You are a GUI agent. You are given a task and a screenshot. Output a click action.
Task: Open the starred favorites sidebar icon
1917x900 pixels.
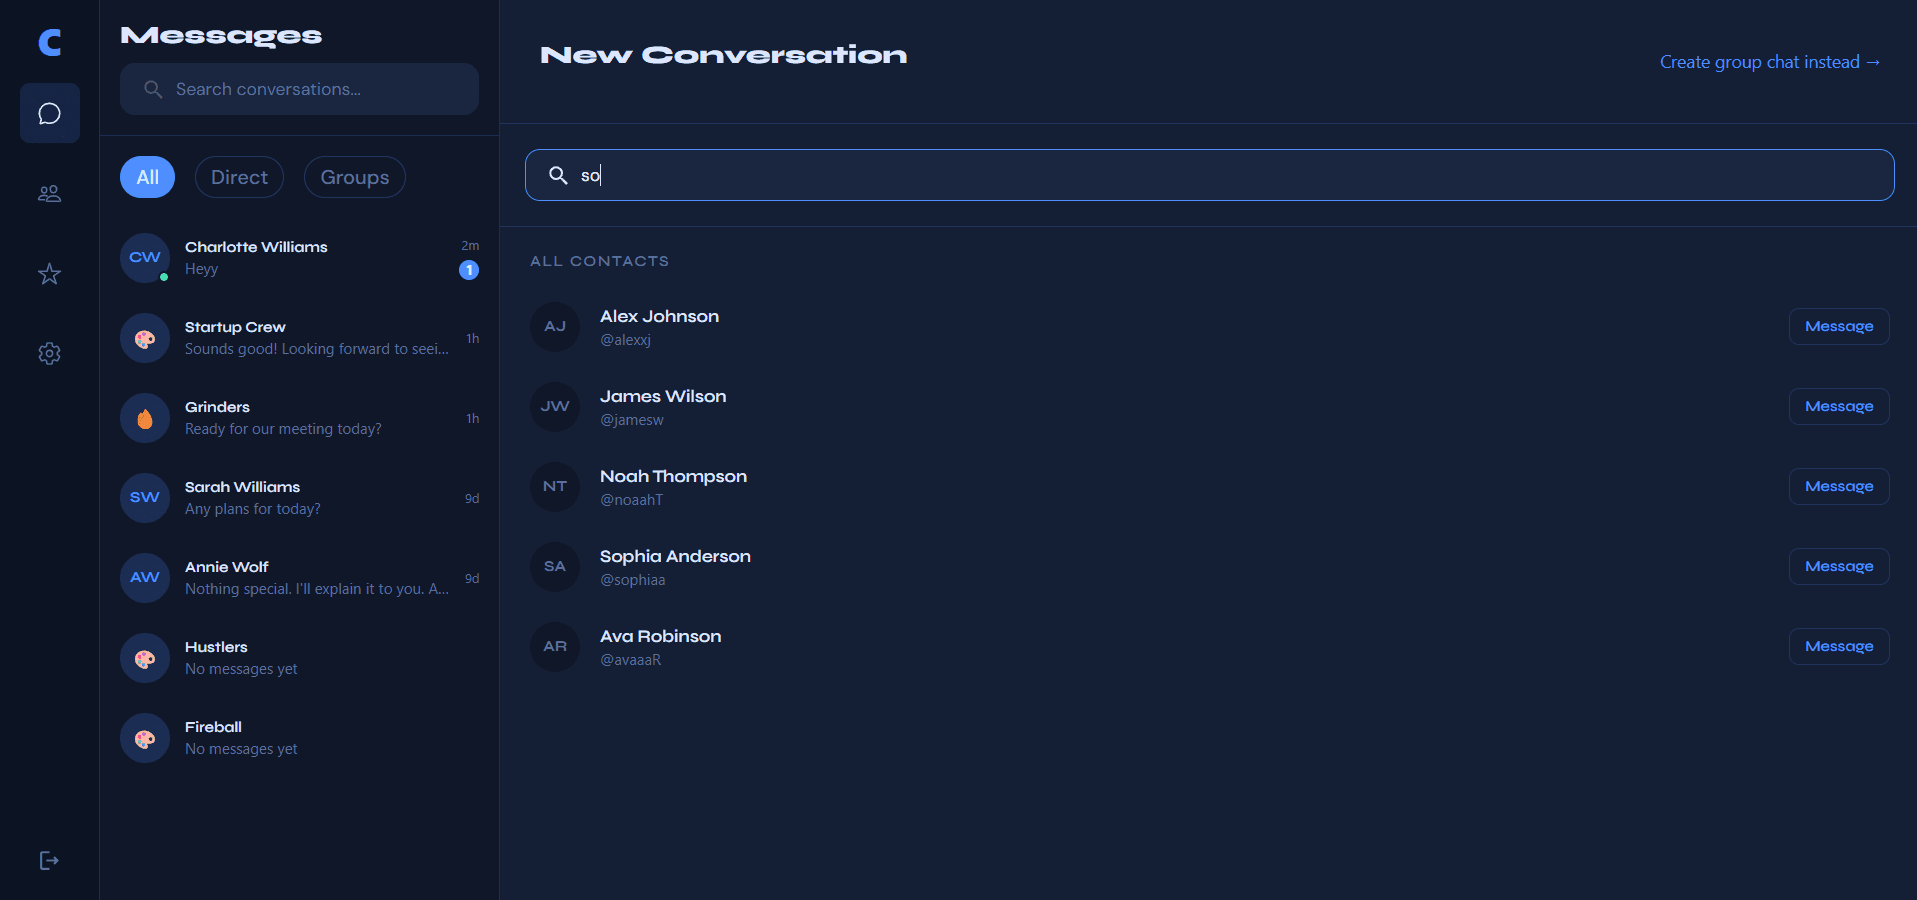click(50, 273)
